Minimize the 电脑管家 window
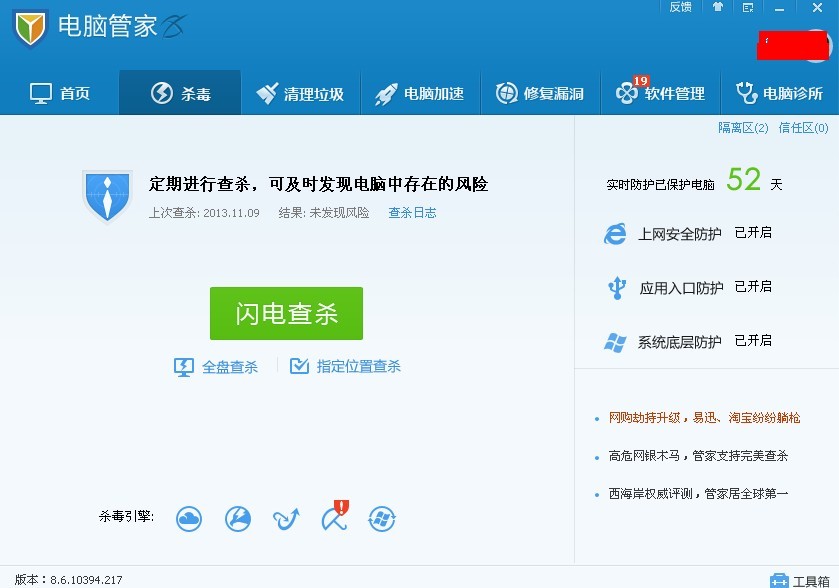The width and height of the screenshot is (839, 588). 779,8
